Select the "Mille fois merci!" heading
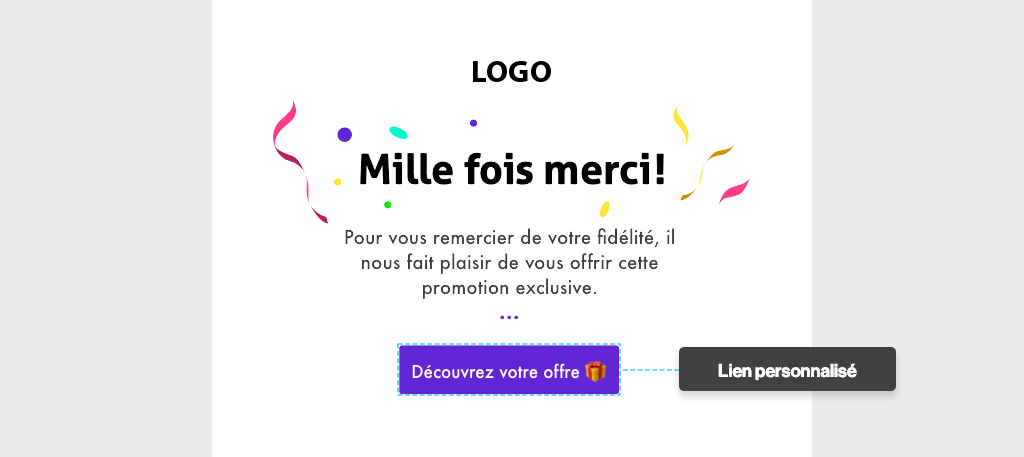This screenshot has height=457, width=1024. click(511, 169)
